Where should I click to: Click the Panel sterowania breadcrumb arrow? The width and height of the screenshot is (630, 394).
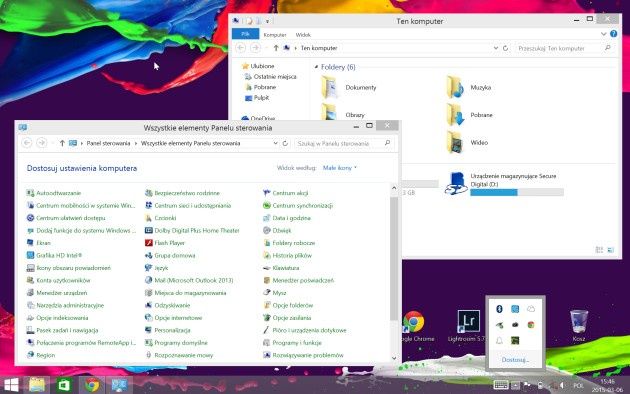click(x=136, y=143)
